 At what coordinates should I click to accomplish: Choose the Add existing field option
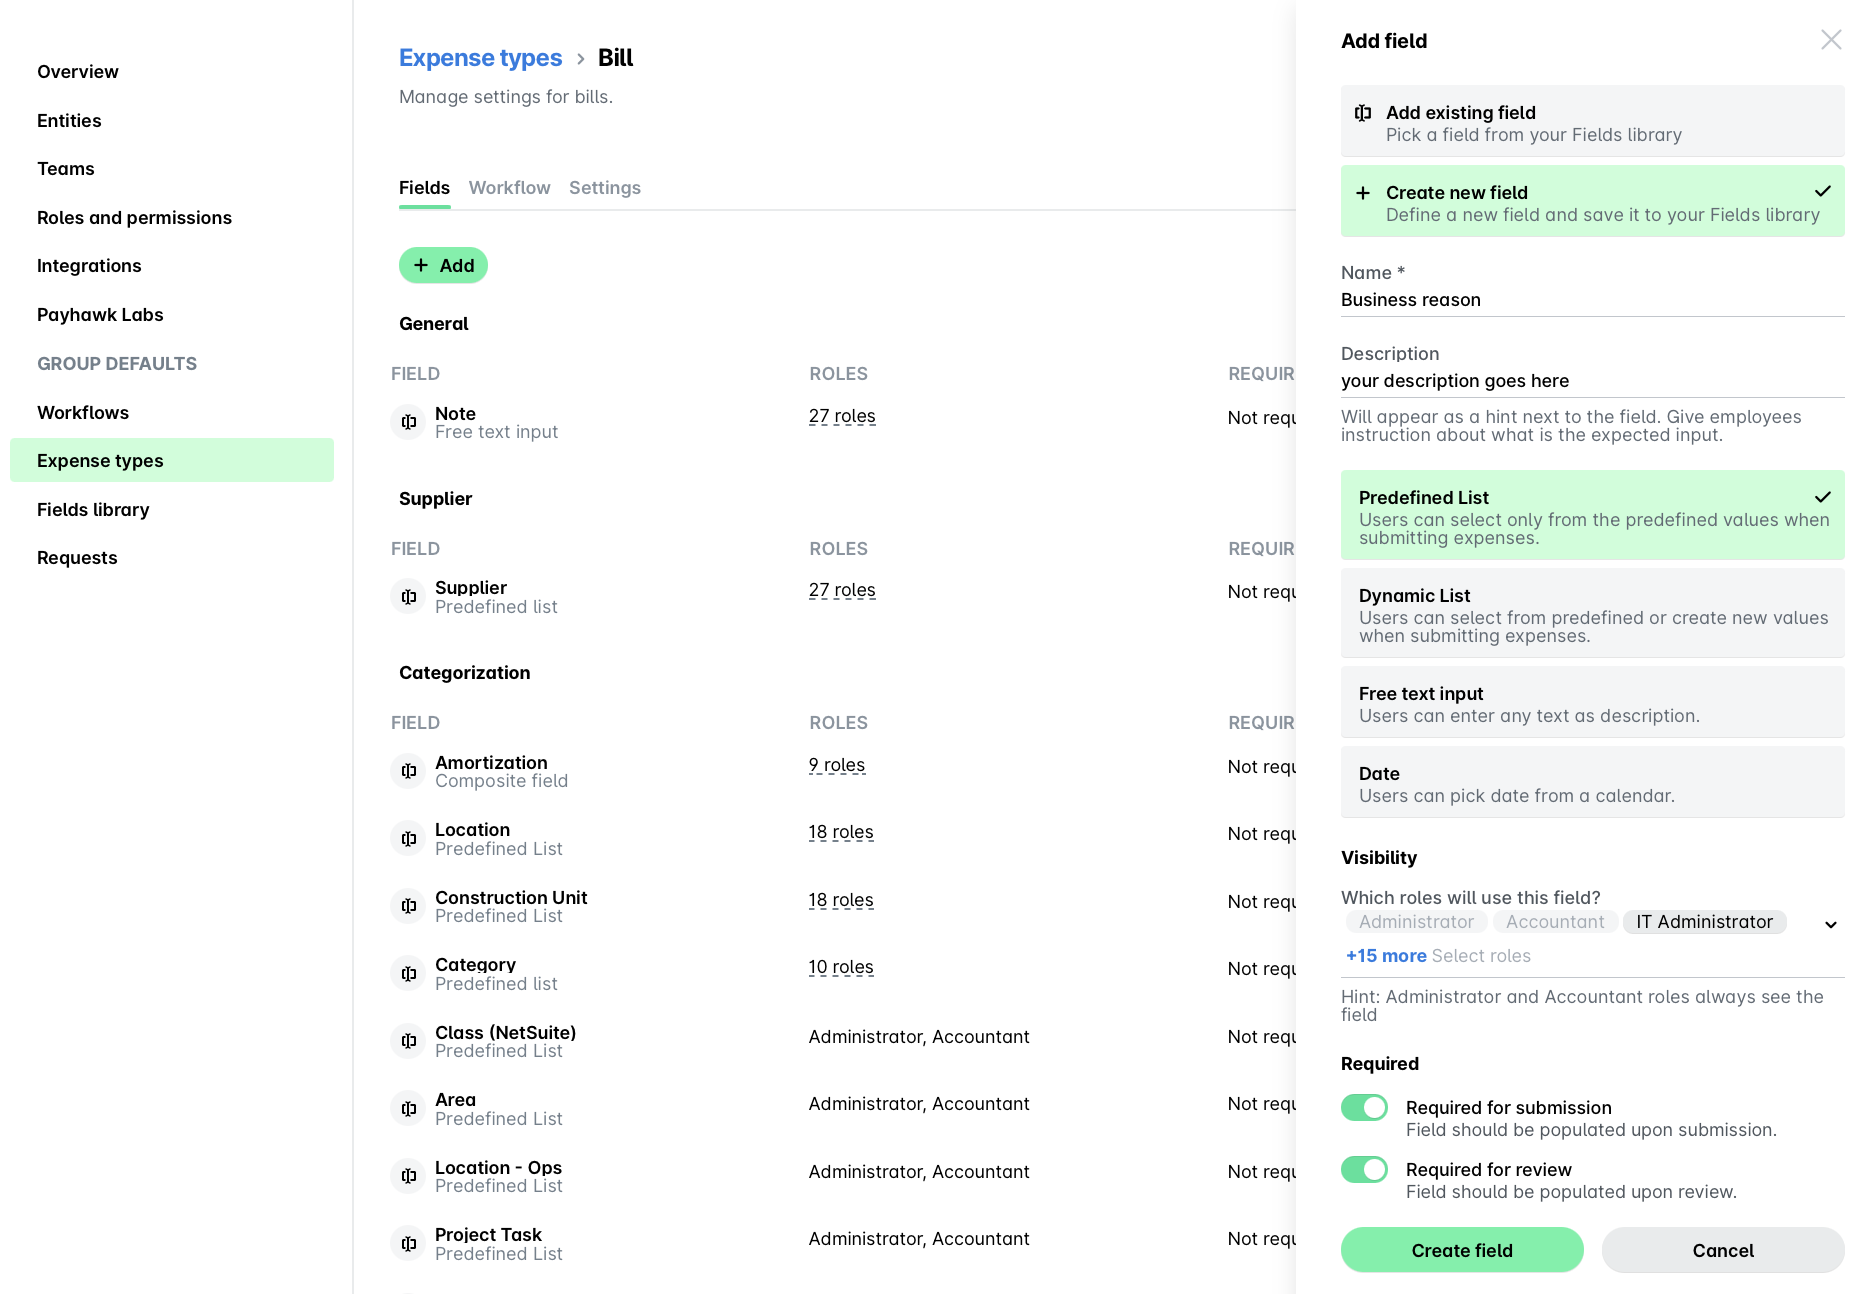pos(1592,121)
